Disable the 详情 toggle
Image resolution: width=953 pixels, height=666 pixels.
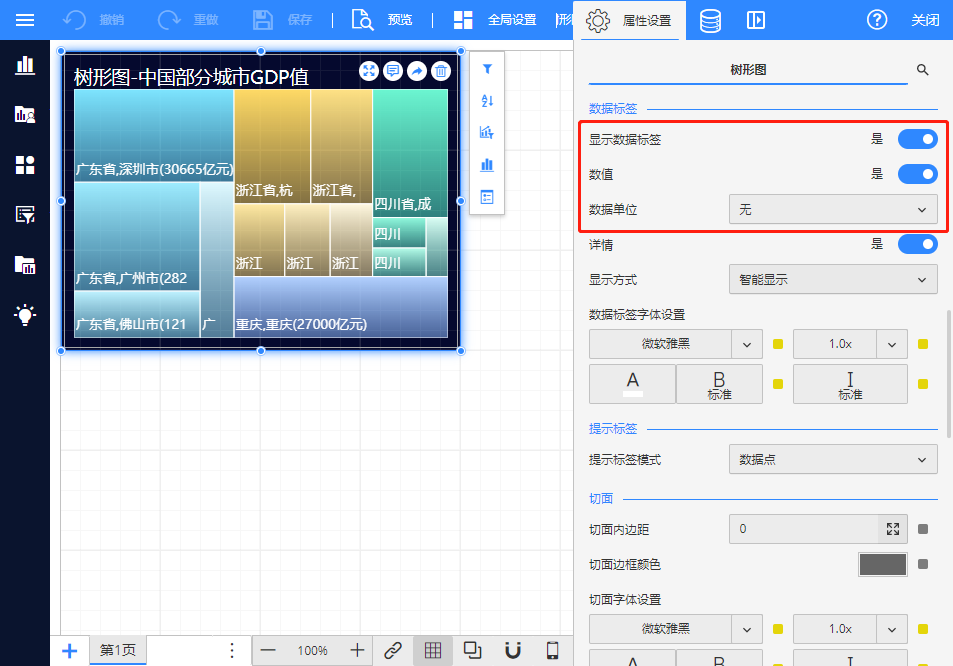(x=917, y=244)
